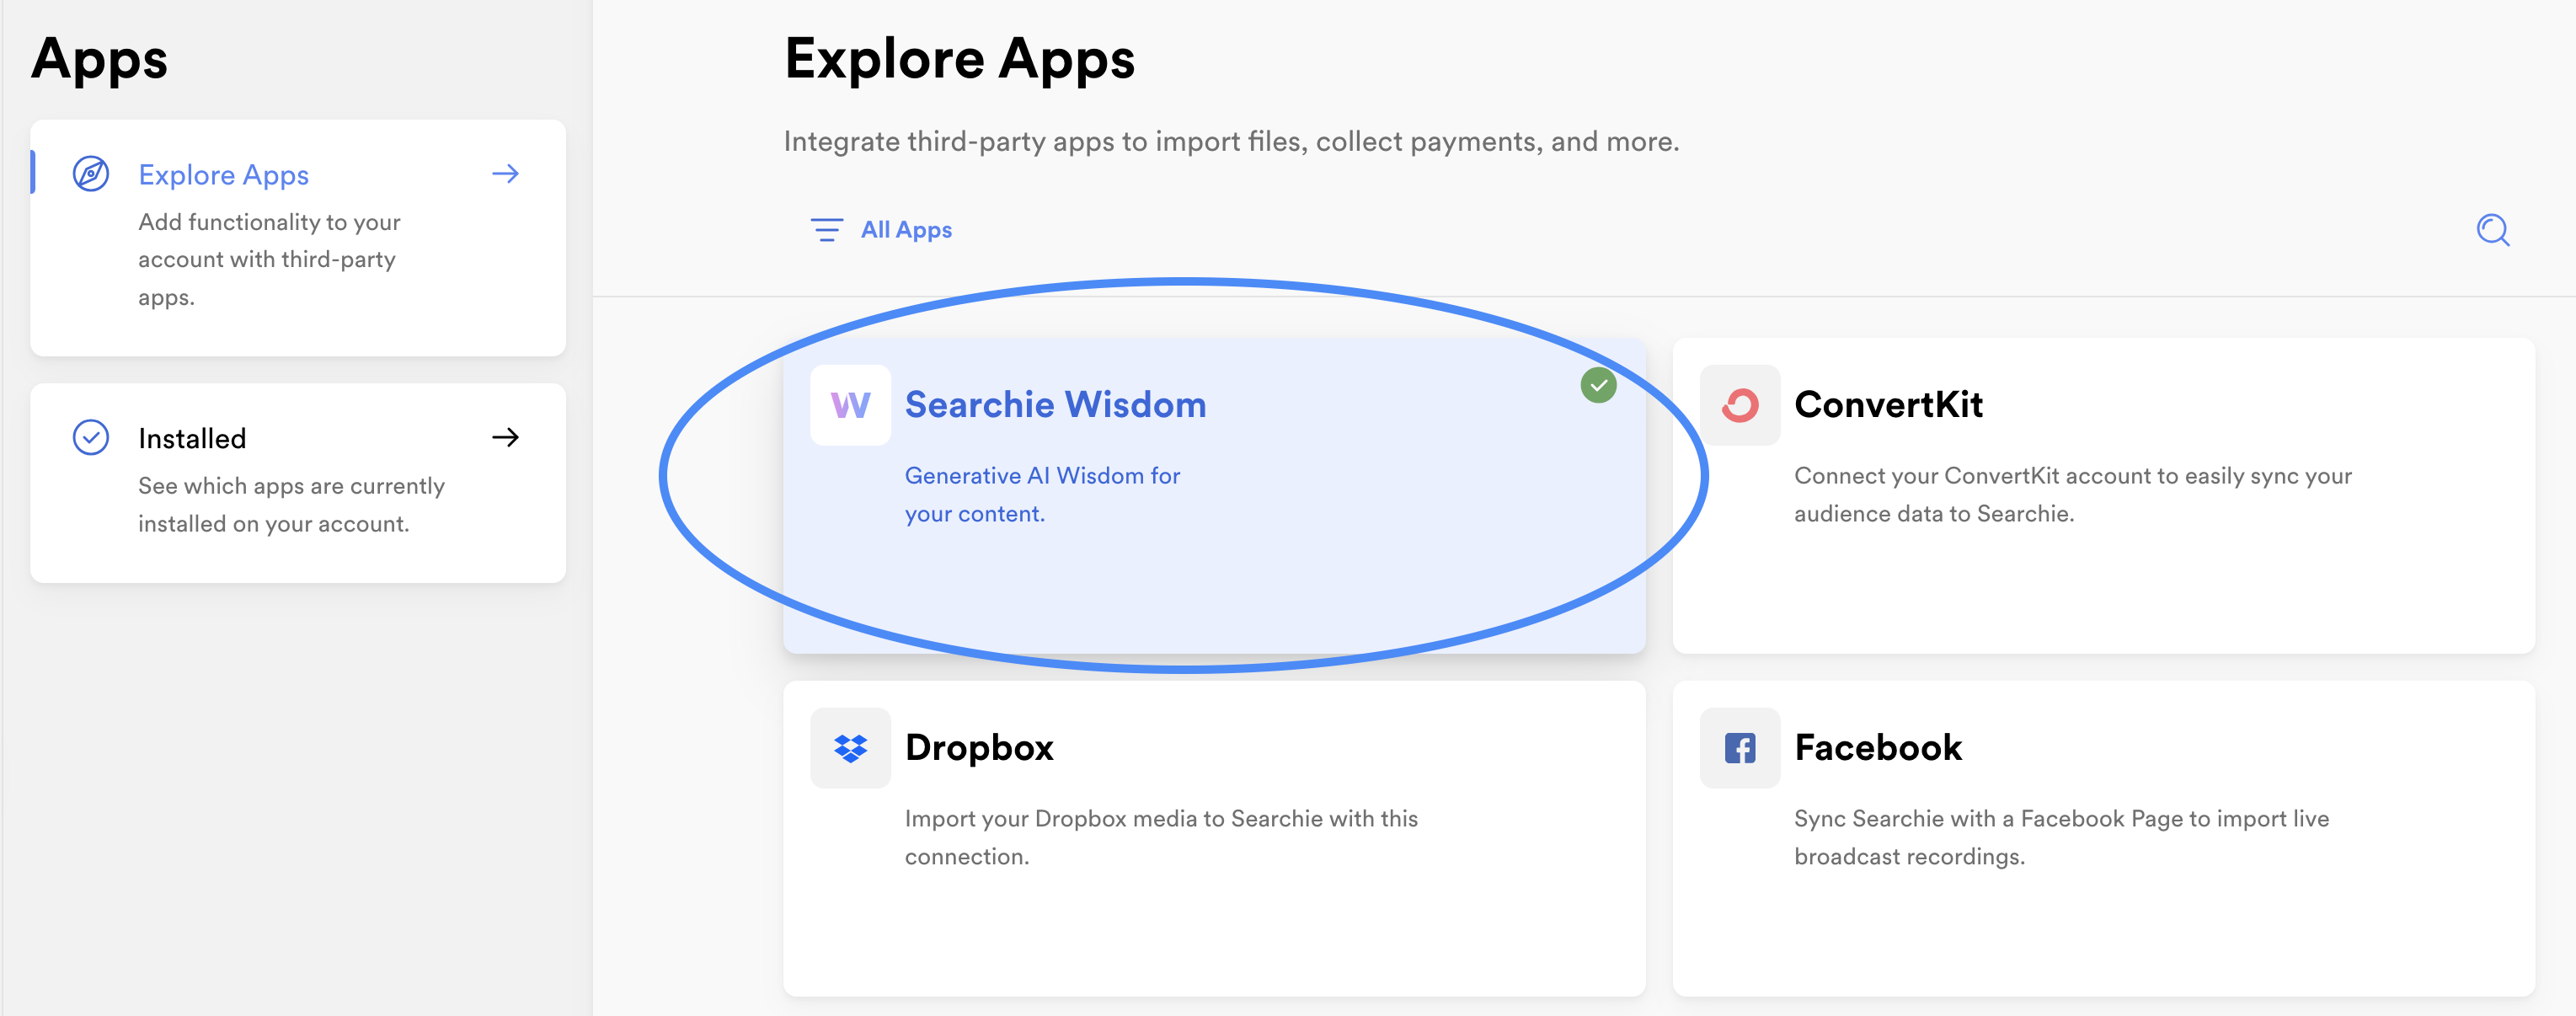The height and width of the screenshot is (1016, 2576).
Task: Open the ConvertKit app title
Action: pos(1888,405)
